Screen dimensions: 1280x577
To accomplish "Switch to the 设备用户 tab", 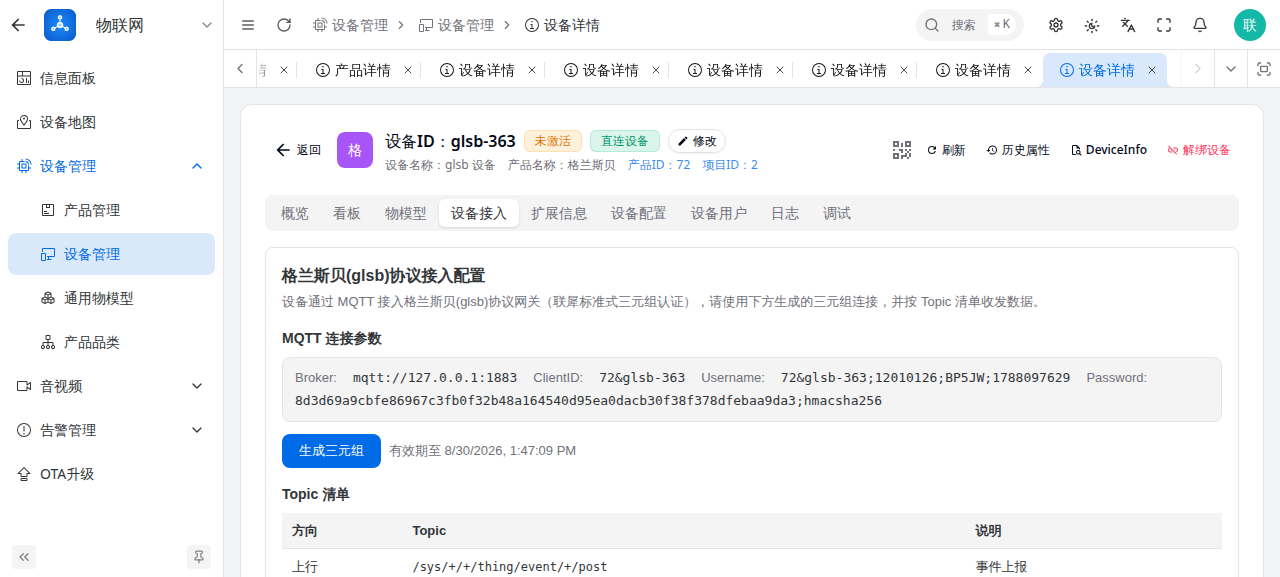I will [x=719, y=213].
